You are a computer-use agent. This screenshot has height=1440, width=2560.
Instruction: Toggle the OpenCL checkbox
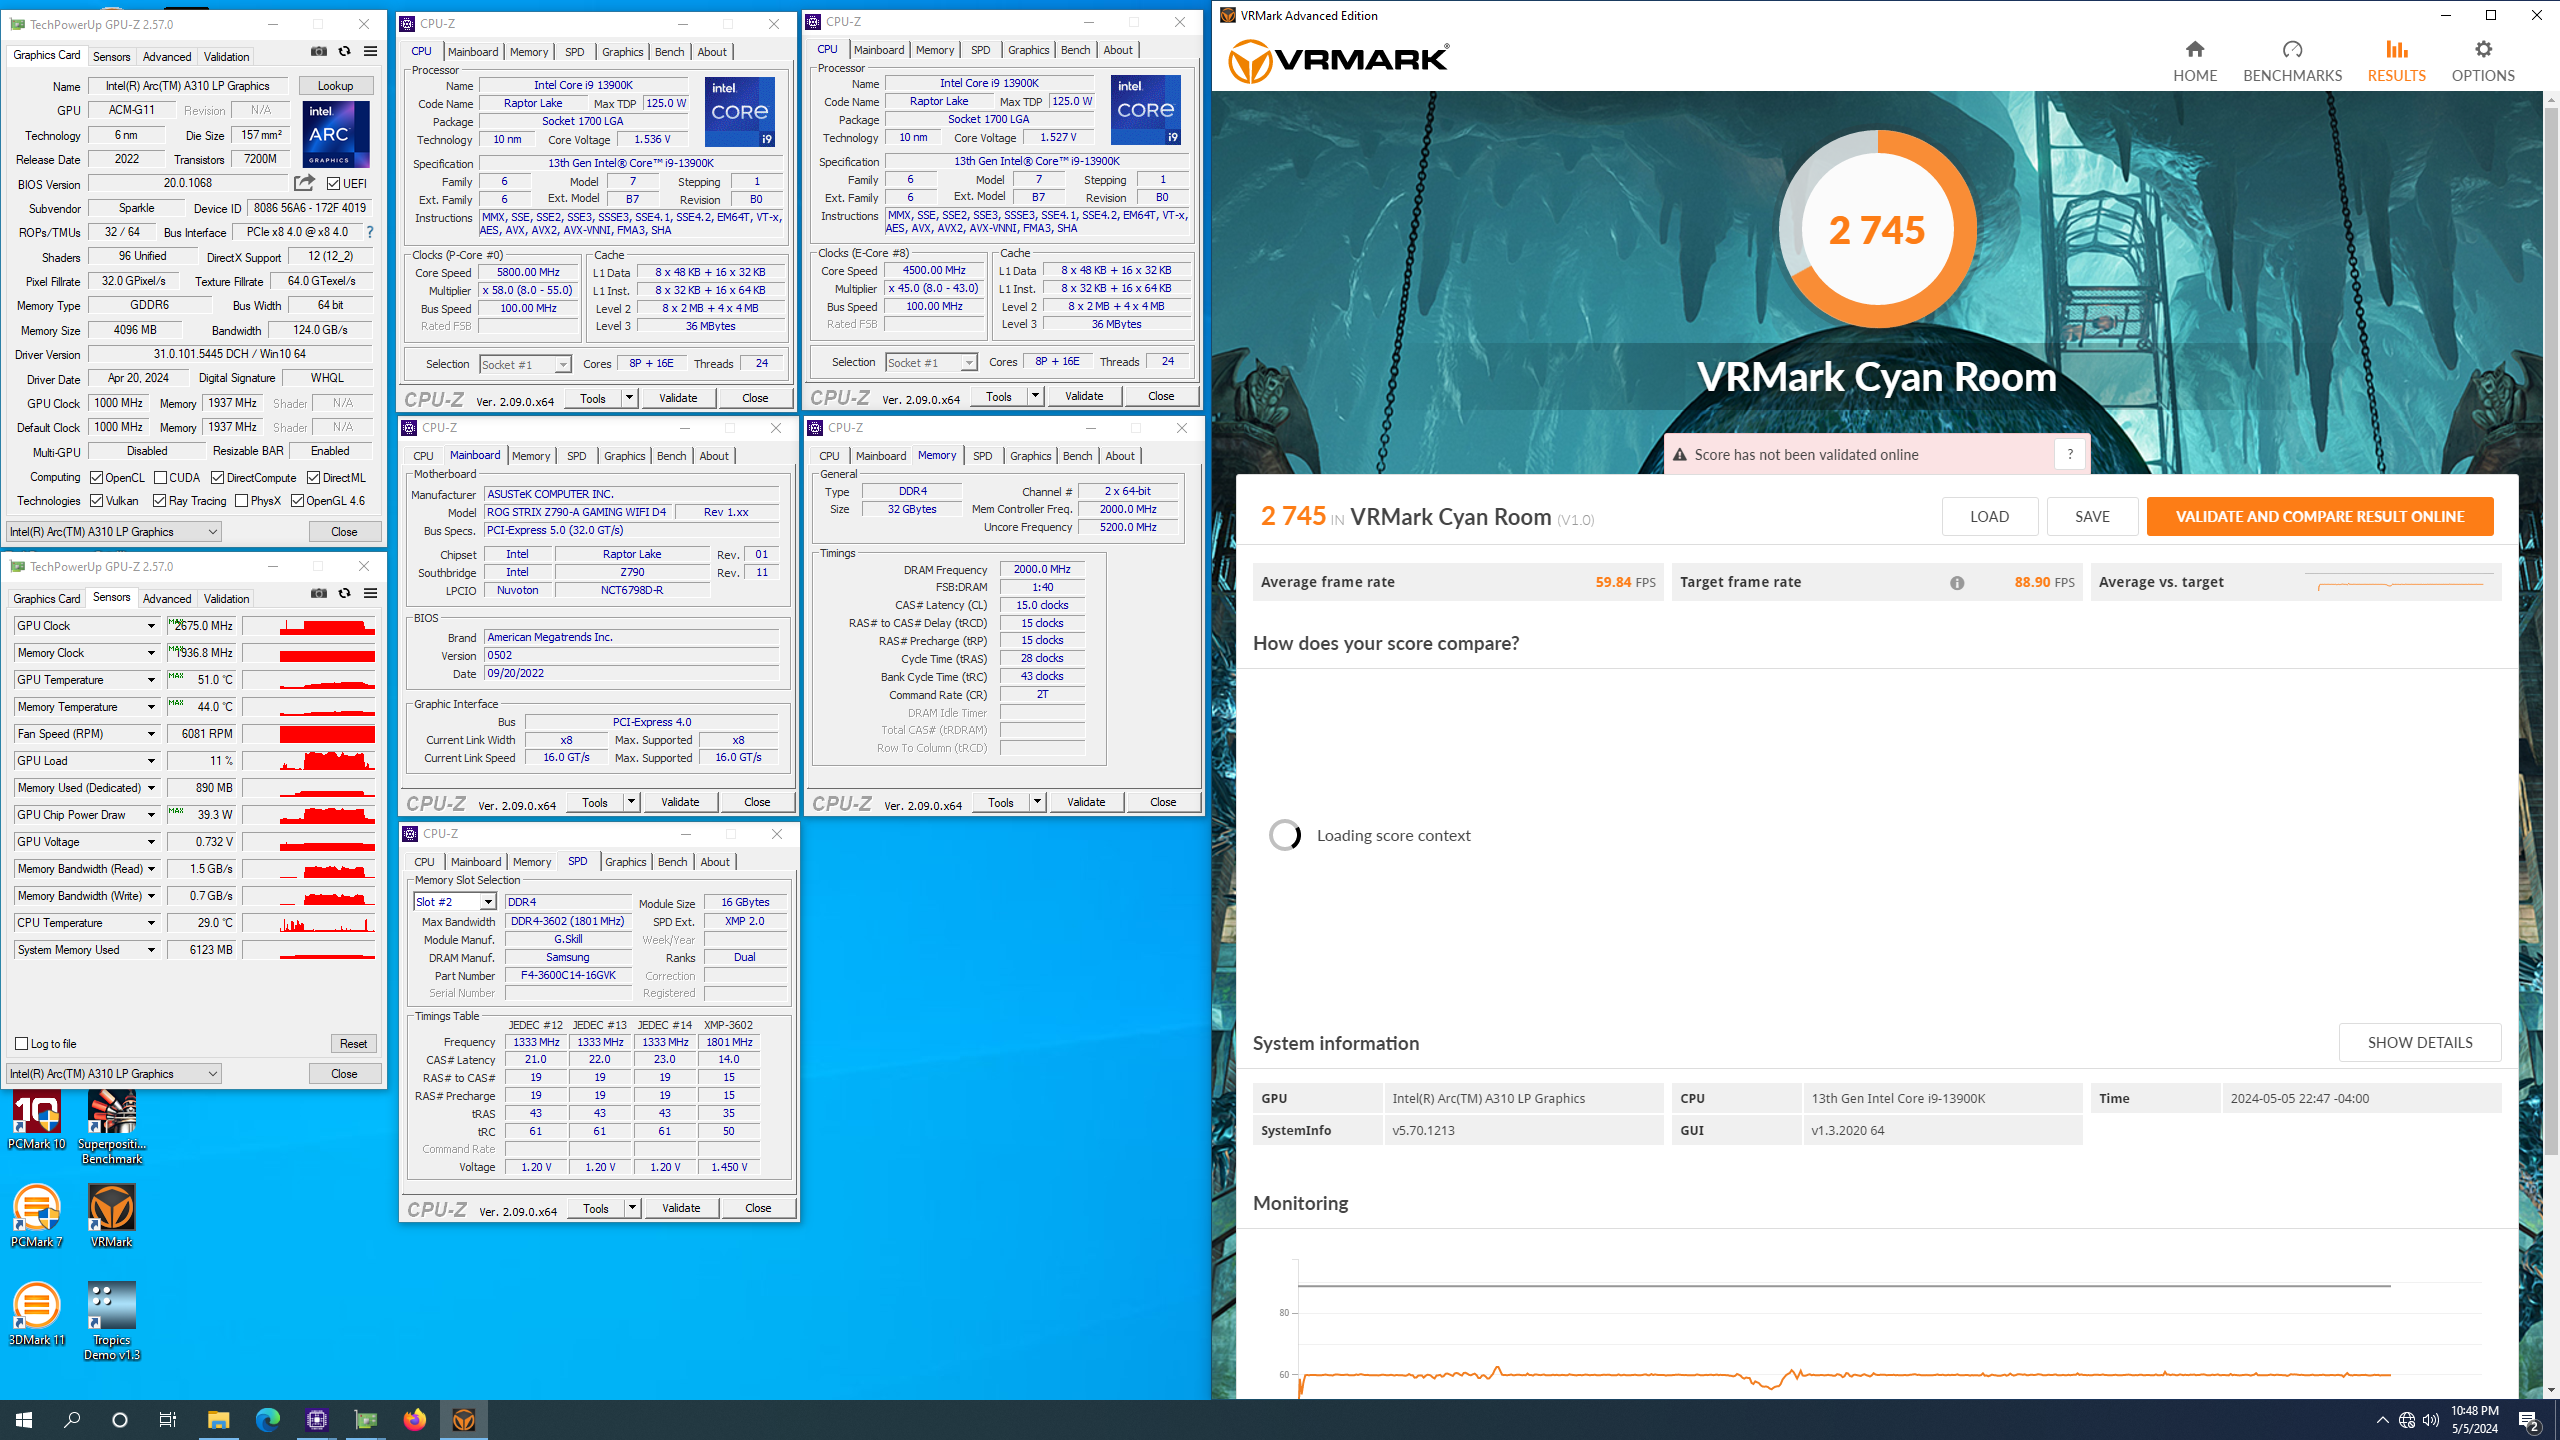click(97, 478)
